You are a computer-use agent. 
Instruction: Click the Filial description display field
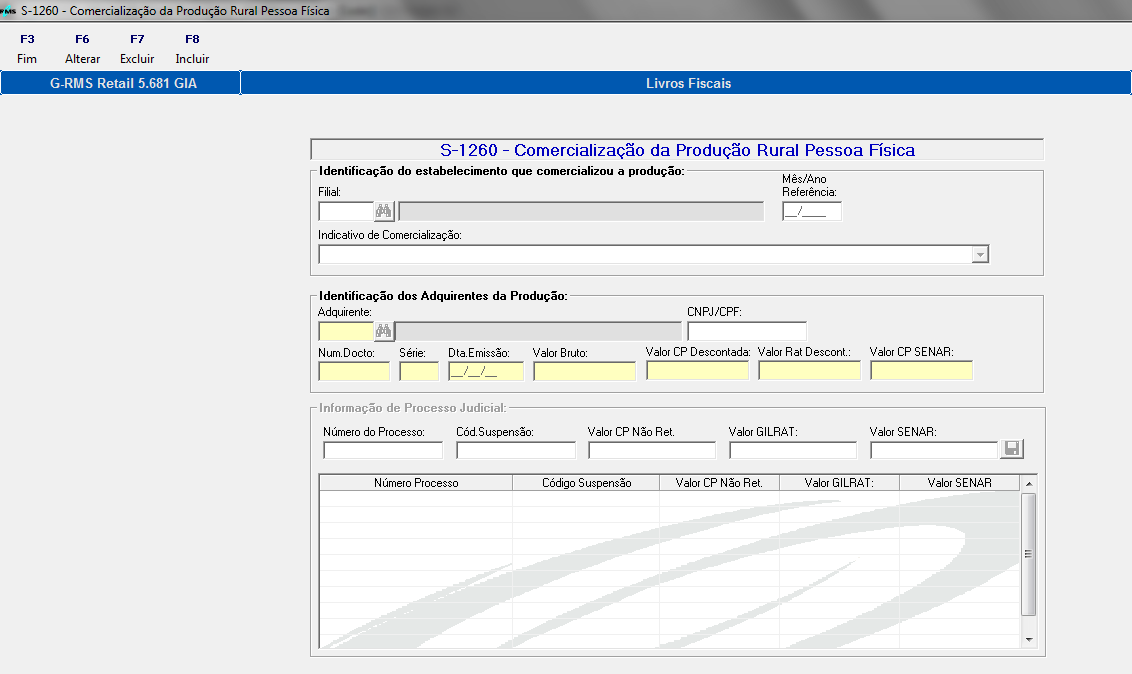point(581,211)
